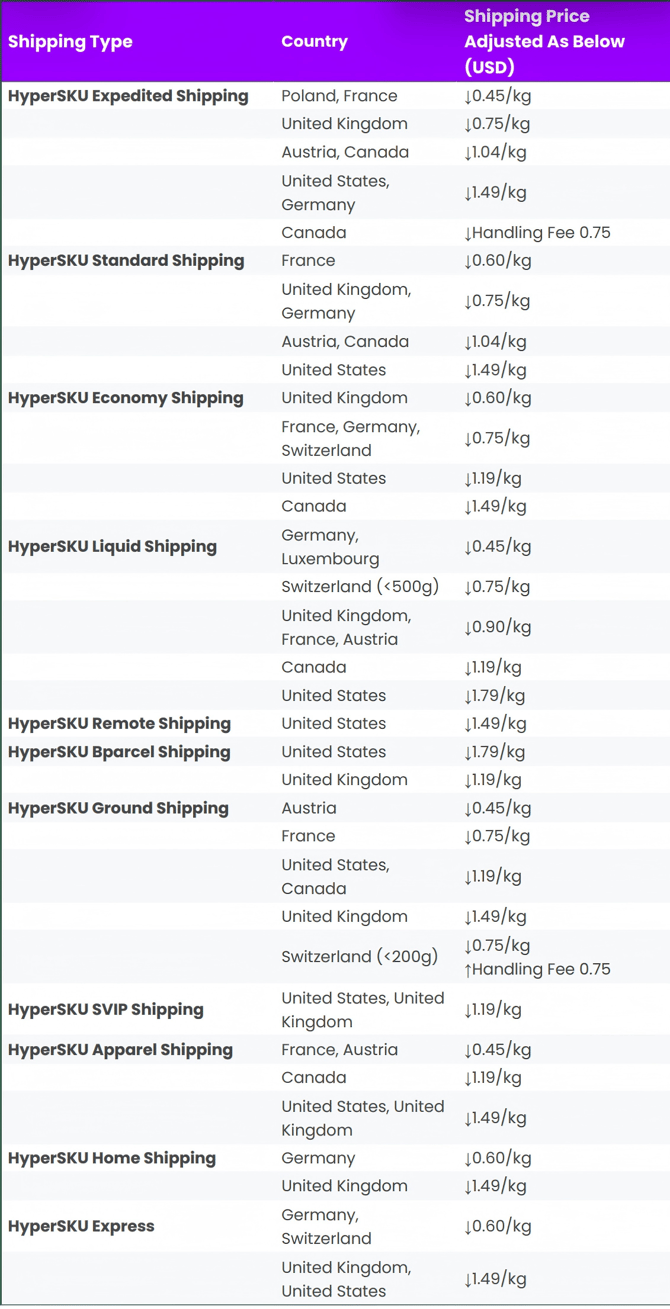Image resolution: width=670 pixels, height=1309 pixels.
Task: Select the HyperSKU Ground Shipping label
Action: 118,808
